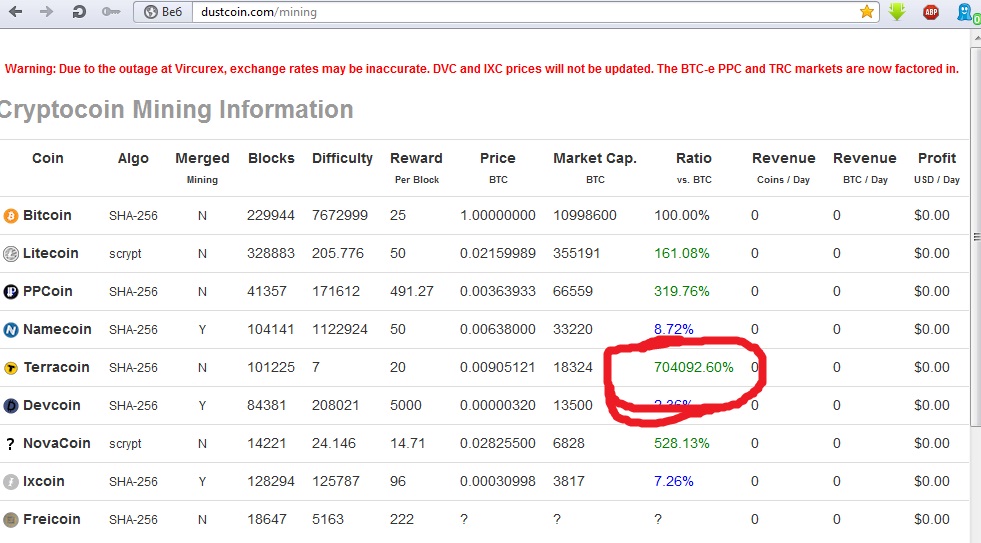
Task: Click the NovaCoin question mark icon
Action: [x=10, y=444]
